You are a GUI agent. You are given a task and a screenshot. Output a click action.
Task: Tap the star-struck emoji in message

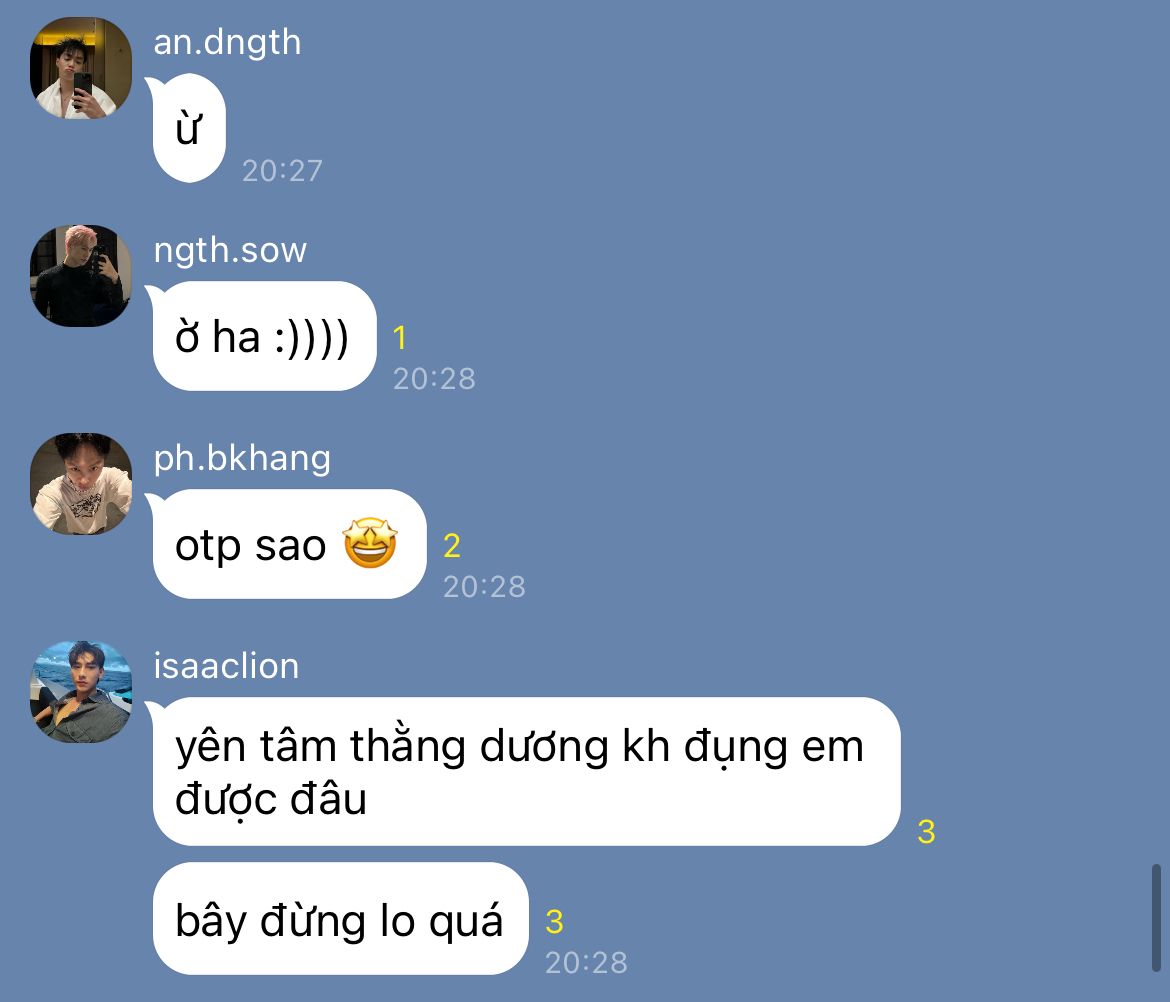pyautogui.click(x=370, y=543)
